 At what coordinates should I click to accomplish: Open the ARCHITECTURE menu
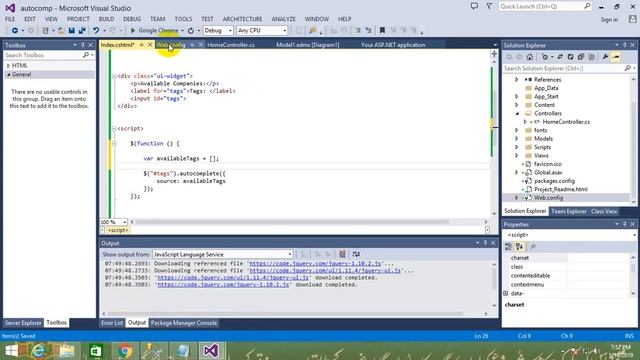click(x=242, y=19)
